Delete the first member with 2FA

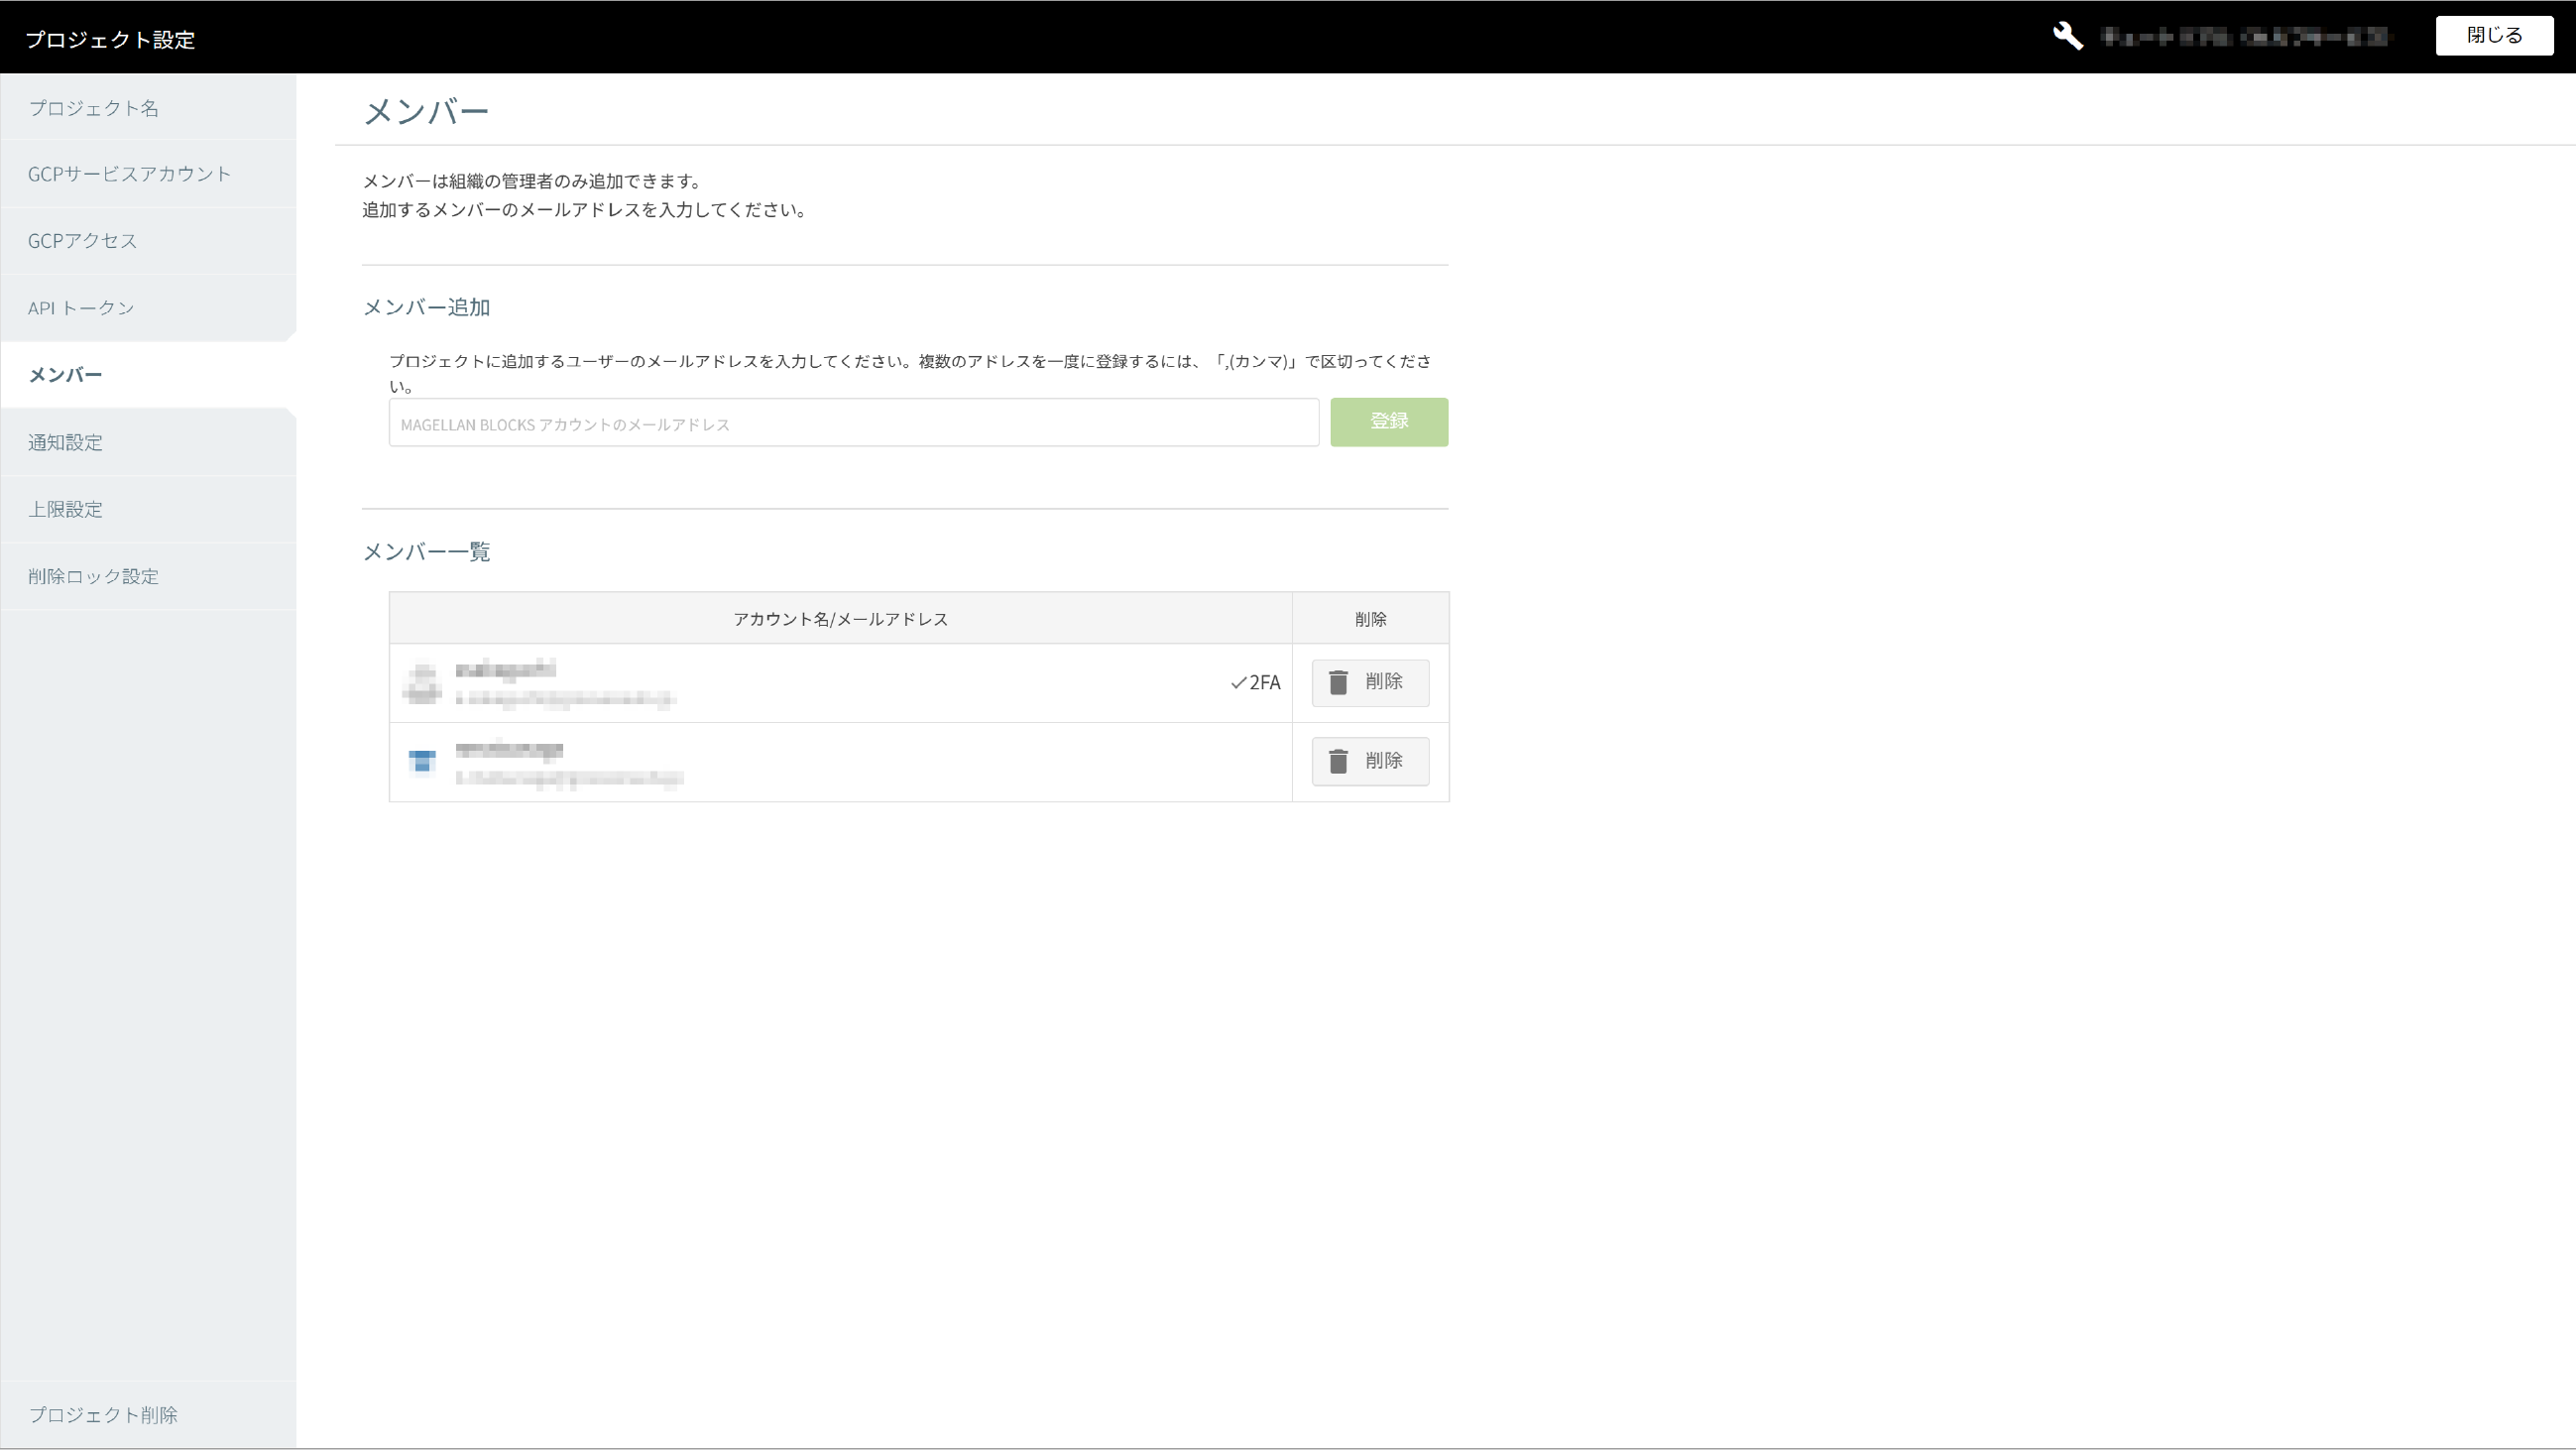click(x=1370, y=683)
